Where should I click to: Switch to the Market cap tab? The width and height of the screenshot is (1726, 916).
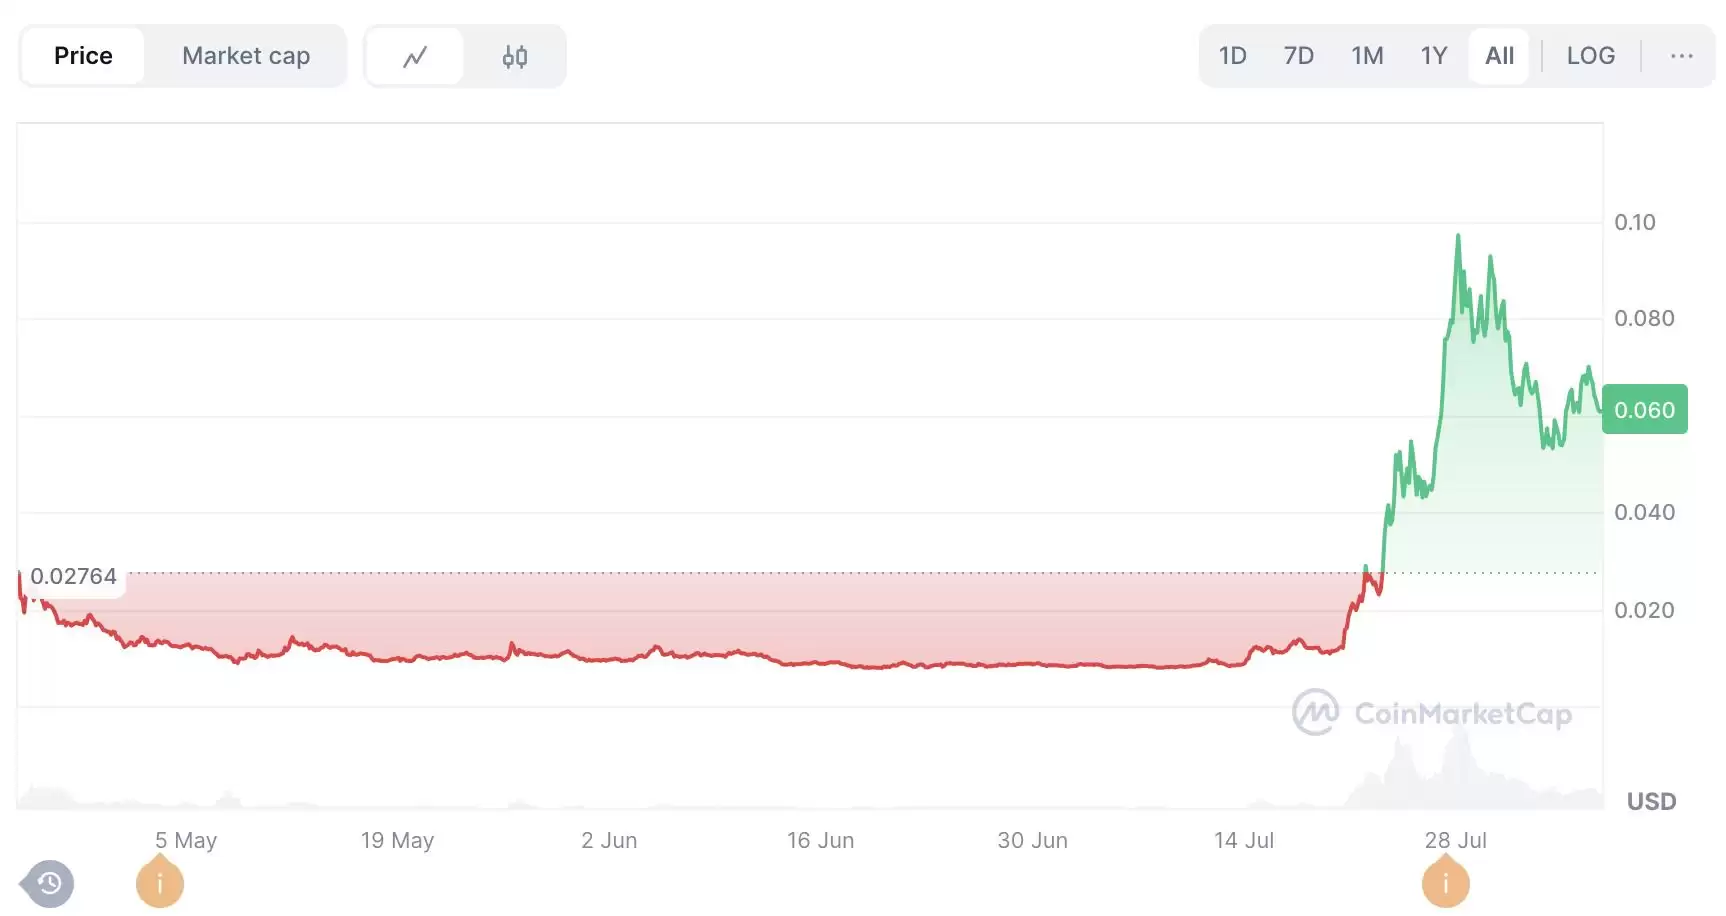click(x=246, y=56)
